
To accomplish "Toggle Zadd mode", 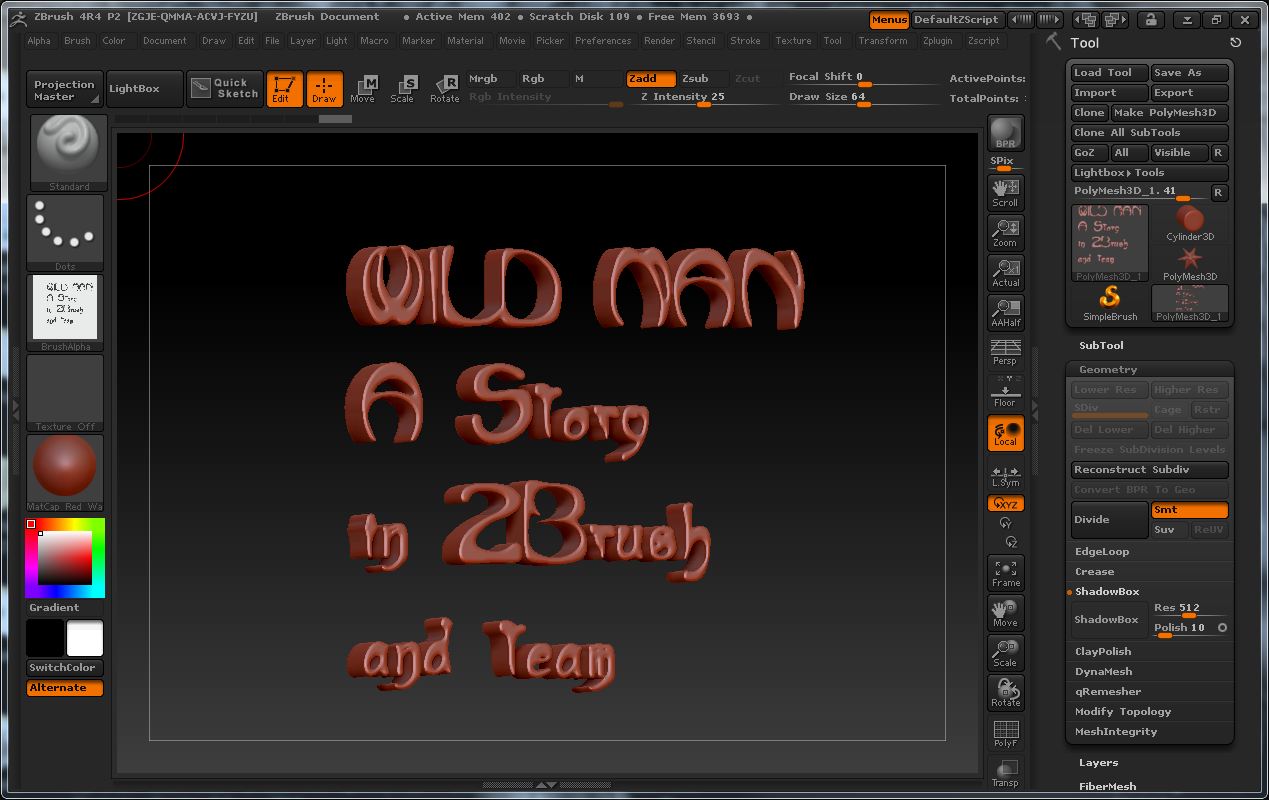I will tap(651, 78).
